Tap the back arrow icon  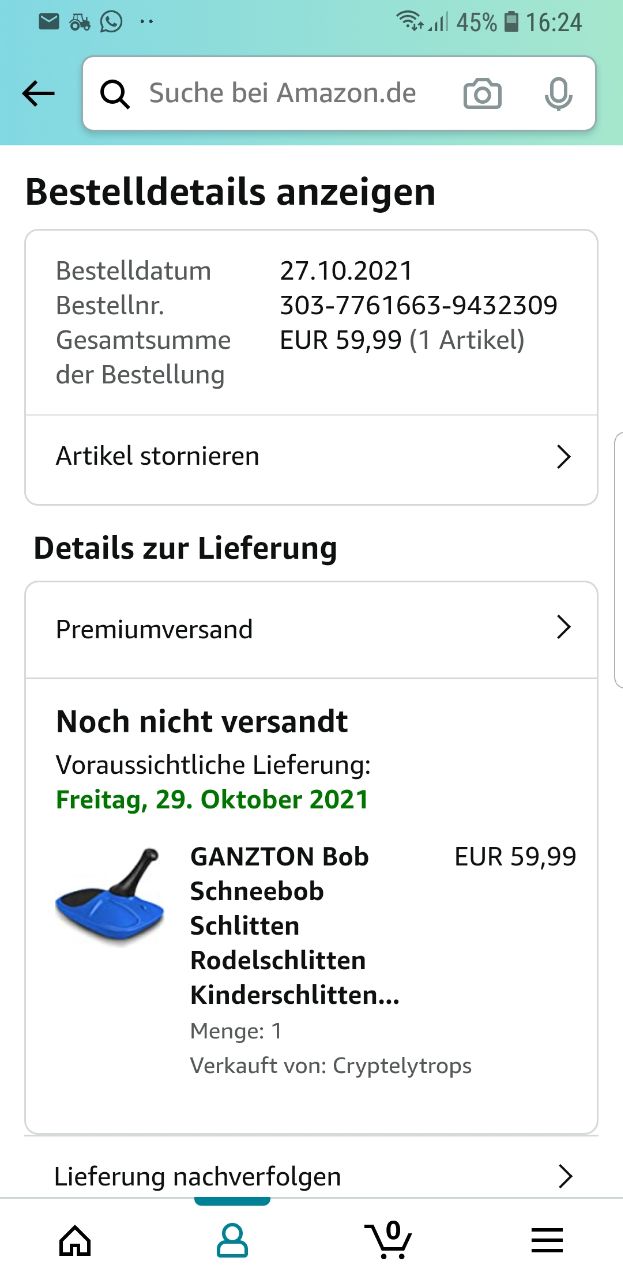point(38,94)
